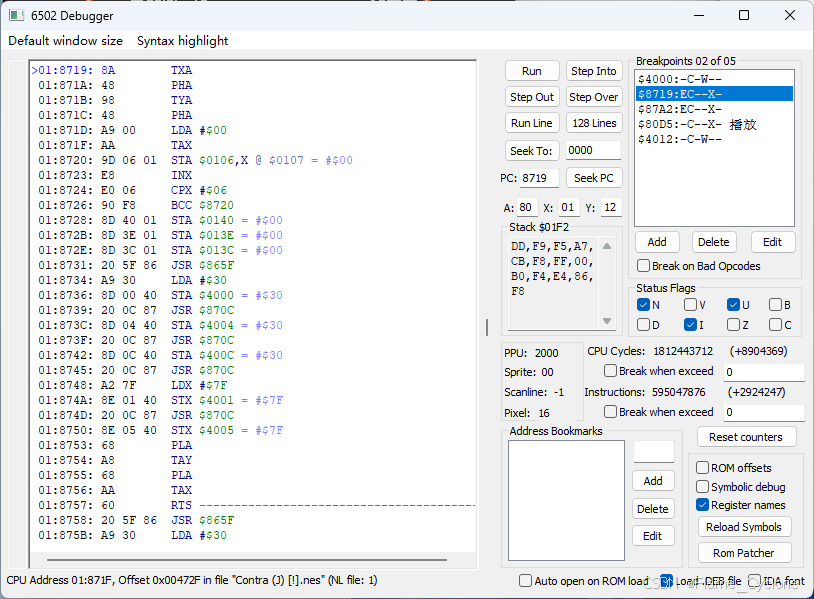This screenshot has height=599, width=814.
Task: Click the stack scroll up arrow
Action: pyautogui.click(x=607, y=246)
